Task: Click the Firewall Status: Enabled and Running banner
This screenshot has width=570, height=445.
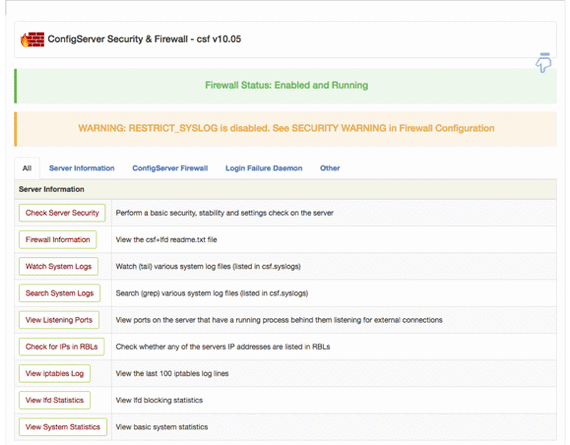Action: 286,86
